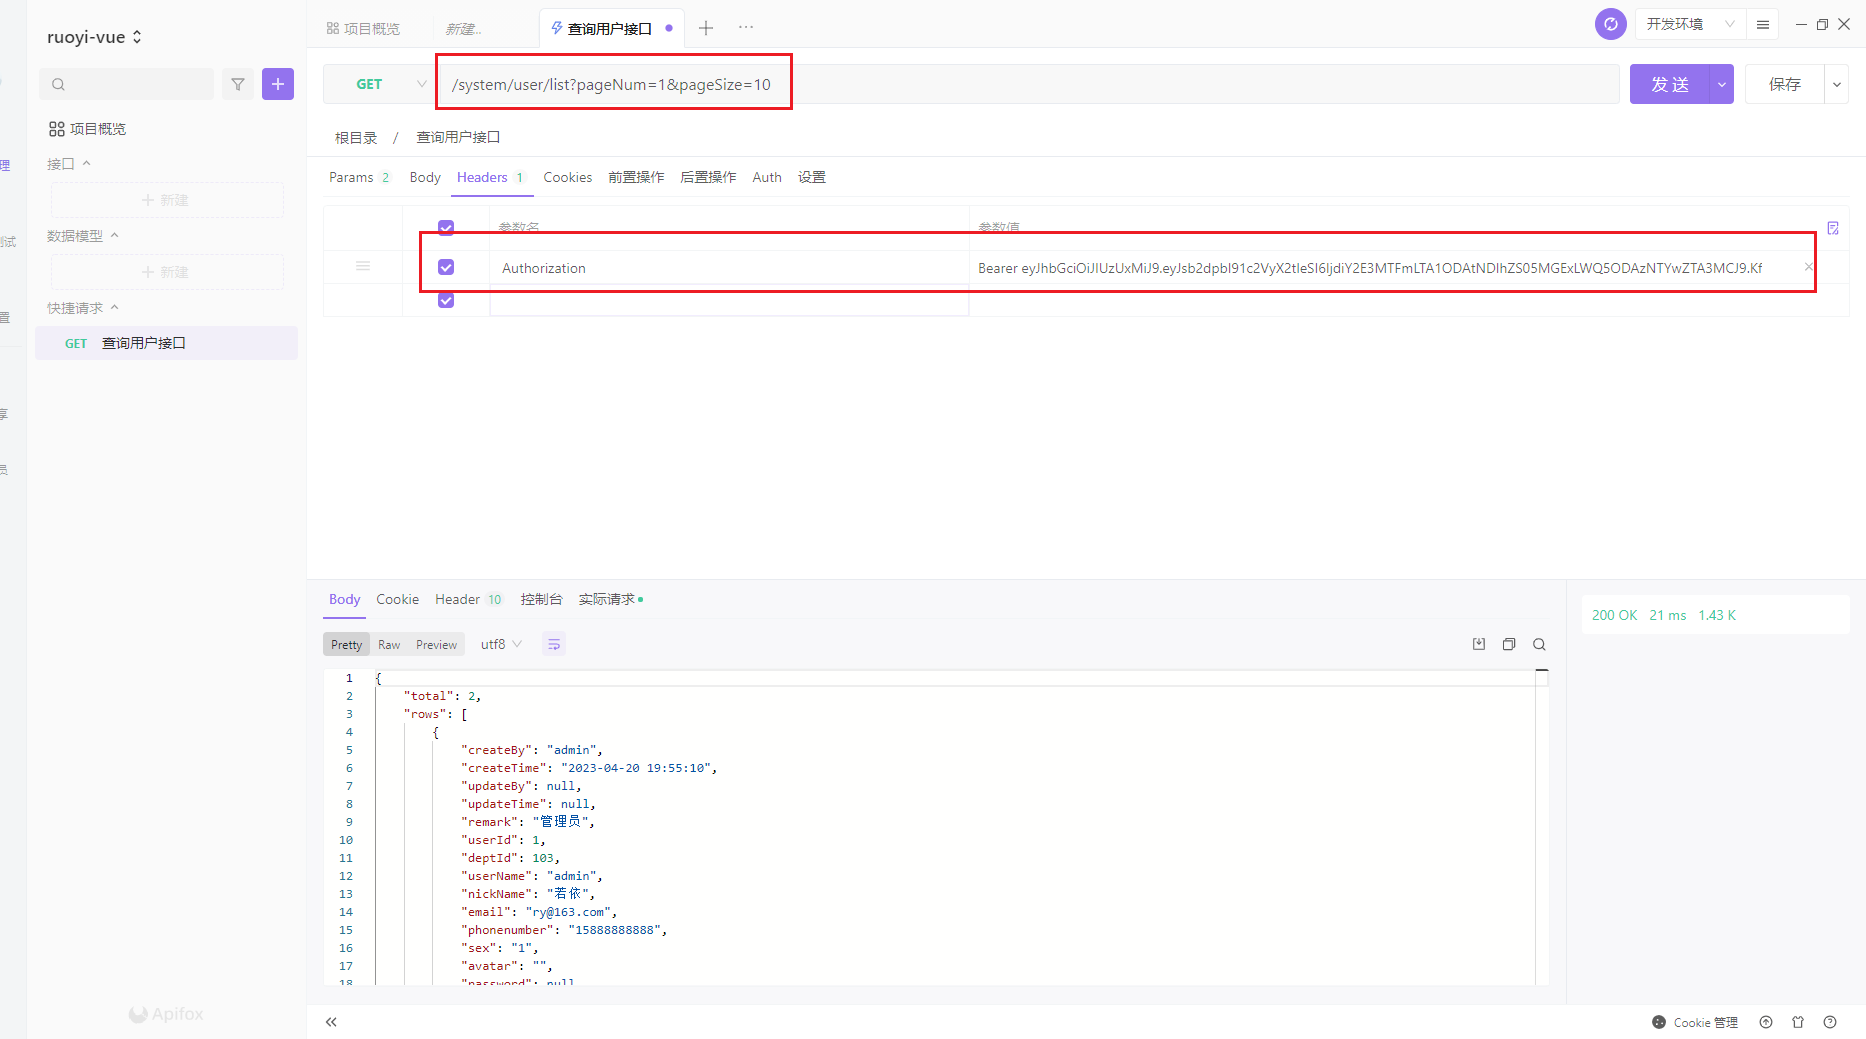Click the bulk edit icon in headers table
Image resolution: width=1866 pixels, height=1039 pixels.
coord(1833,228)
